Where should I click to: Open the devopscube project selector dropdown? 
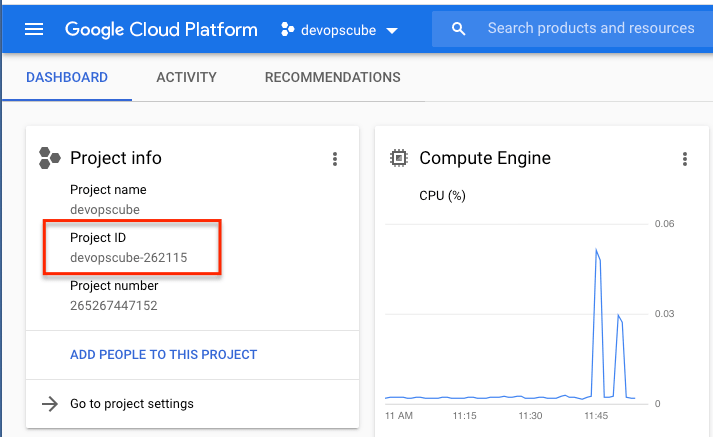point(339,30)
